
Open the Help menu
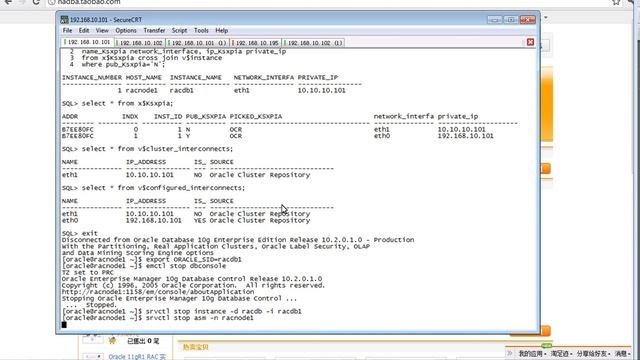pyautogui.click(x=222, y=31)
